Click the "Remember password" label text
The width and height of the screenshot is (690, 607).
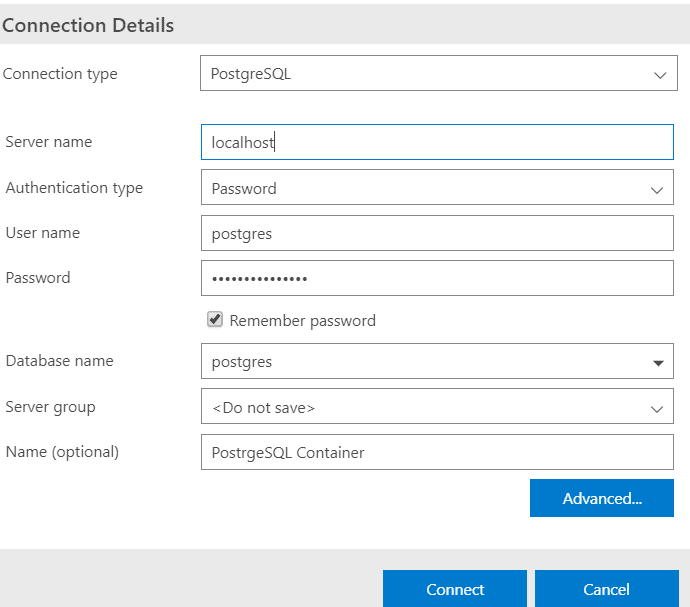[302, 321]
